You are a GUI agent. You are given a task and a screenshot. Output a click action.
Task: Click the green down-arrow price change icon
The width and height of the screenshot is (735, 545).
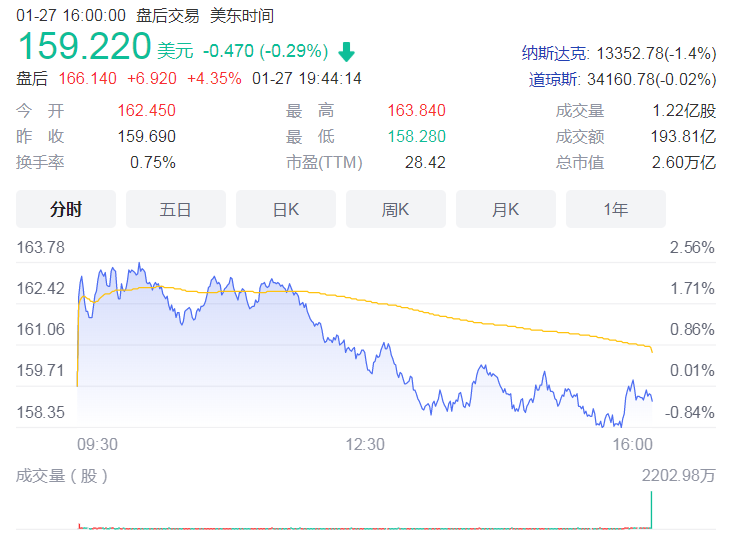(346, 52)
